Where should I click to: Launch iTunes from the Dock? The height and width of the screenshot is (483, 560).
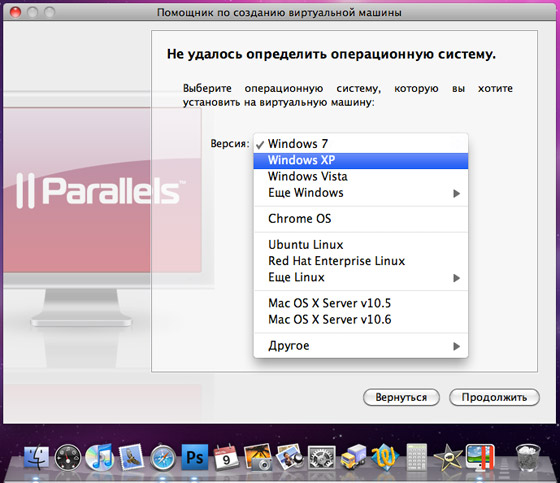(100, 457)
